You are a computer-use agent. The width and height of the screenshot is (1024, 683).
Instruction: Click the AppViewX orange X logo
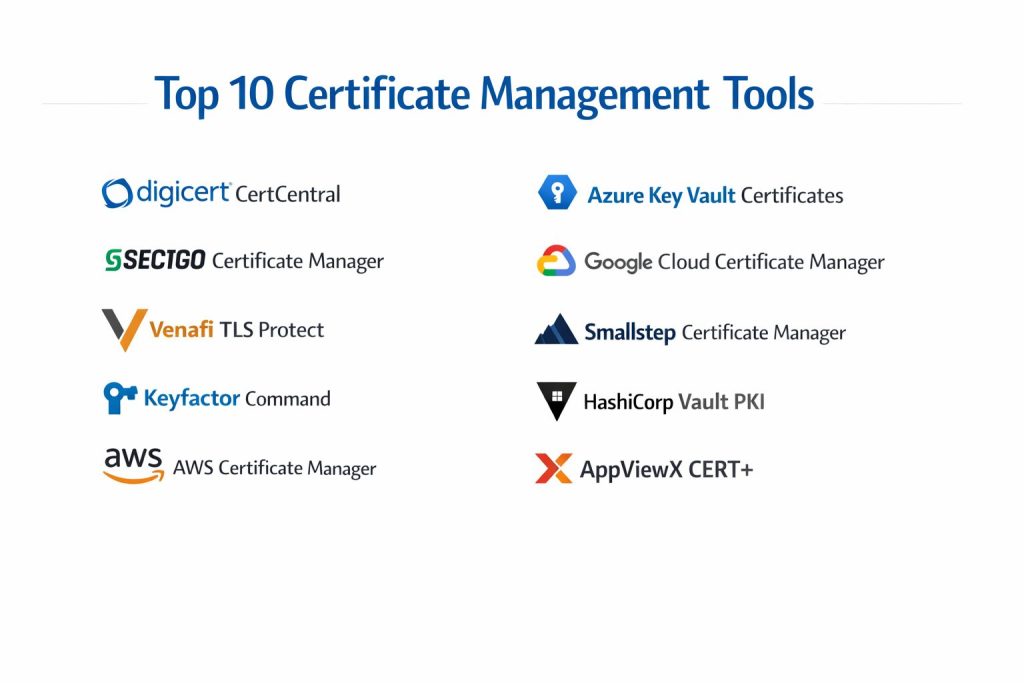tap(553, 468)
